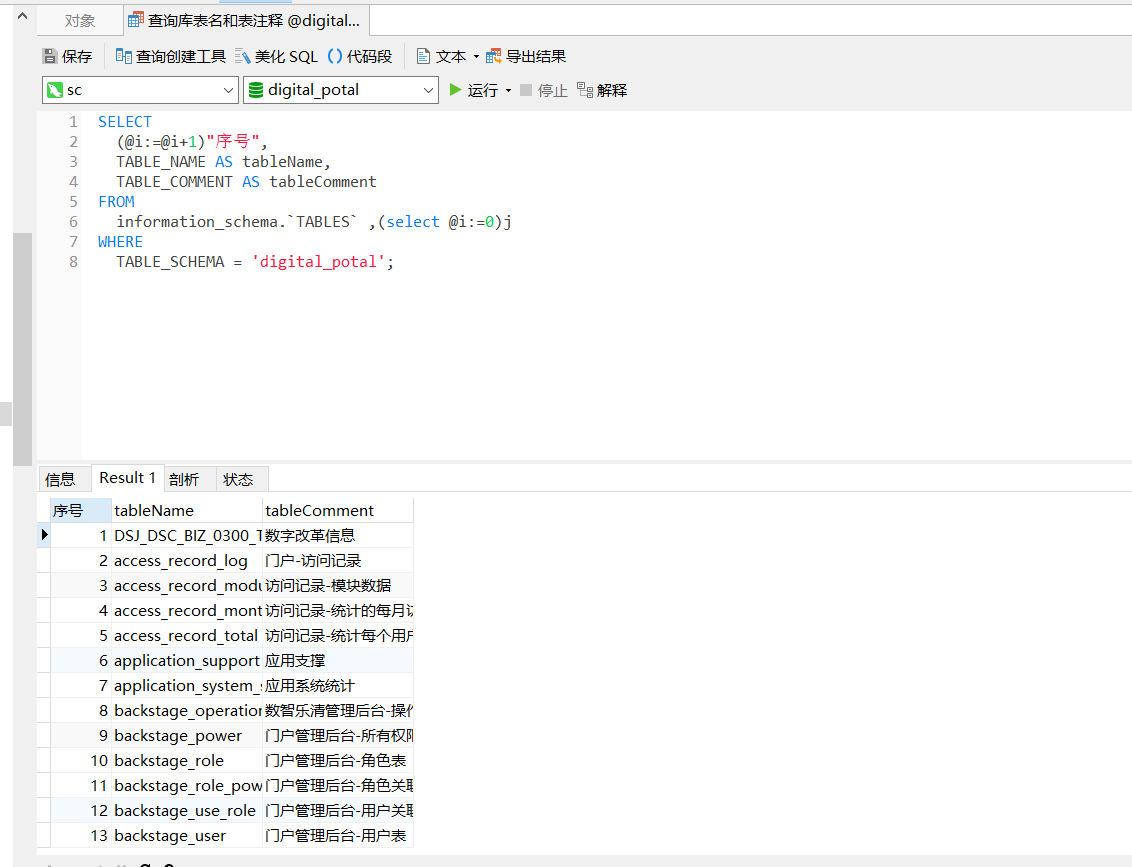Viewport: 1132px width, 867px height.
Task: Click the 解释 explain icon
Action: pos(585,89)
